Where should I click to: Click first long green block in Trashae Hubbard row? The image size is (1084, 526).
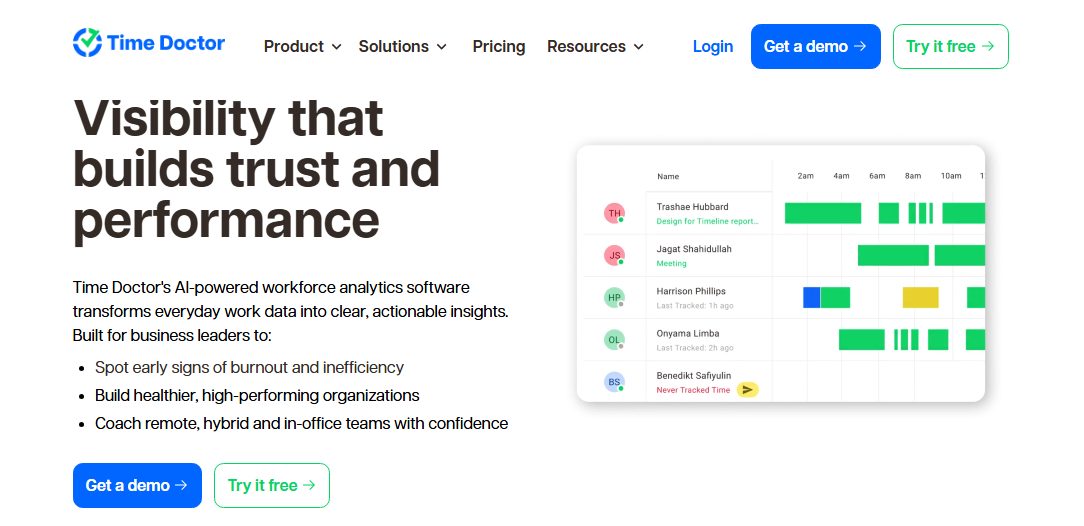[823, 213]
